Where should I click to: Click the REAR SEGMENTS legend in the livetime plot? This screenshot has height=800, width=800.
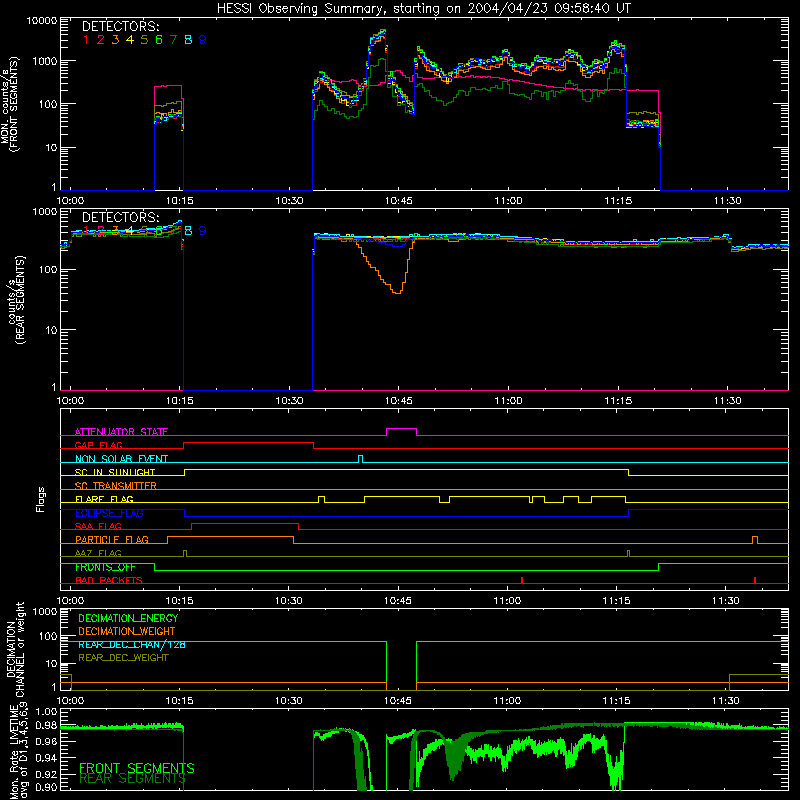(x=132, y=779)
